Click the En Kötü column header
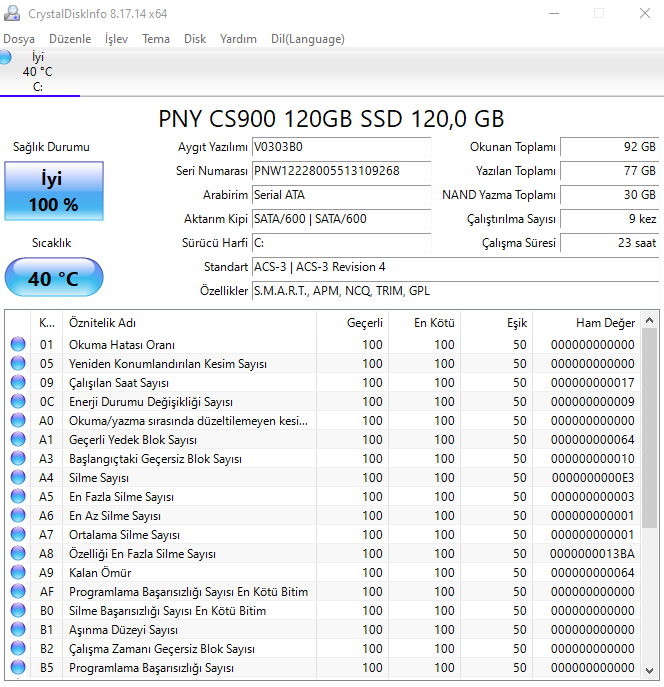 pyautogui.click(x=424, y=323)
